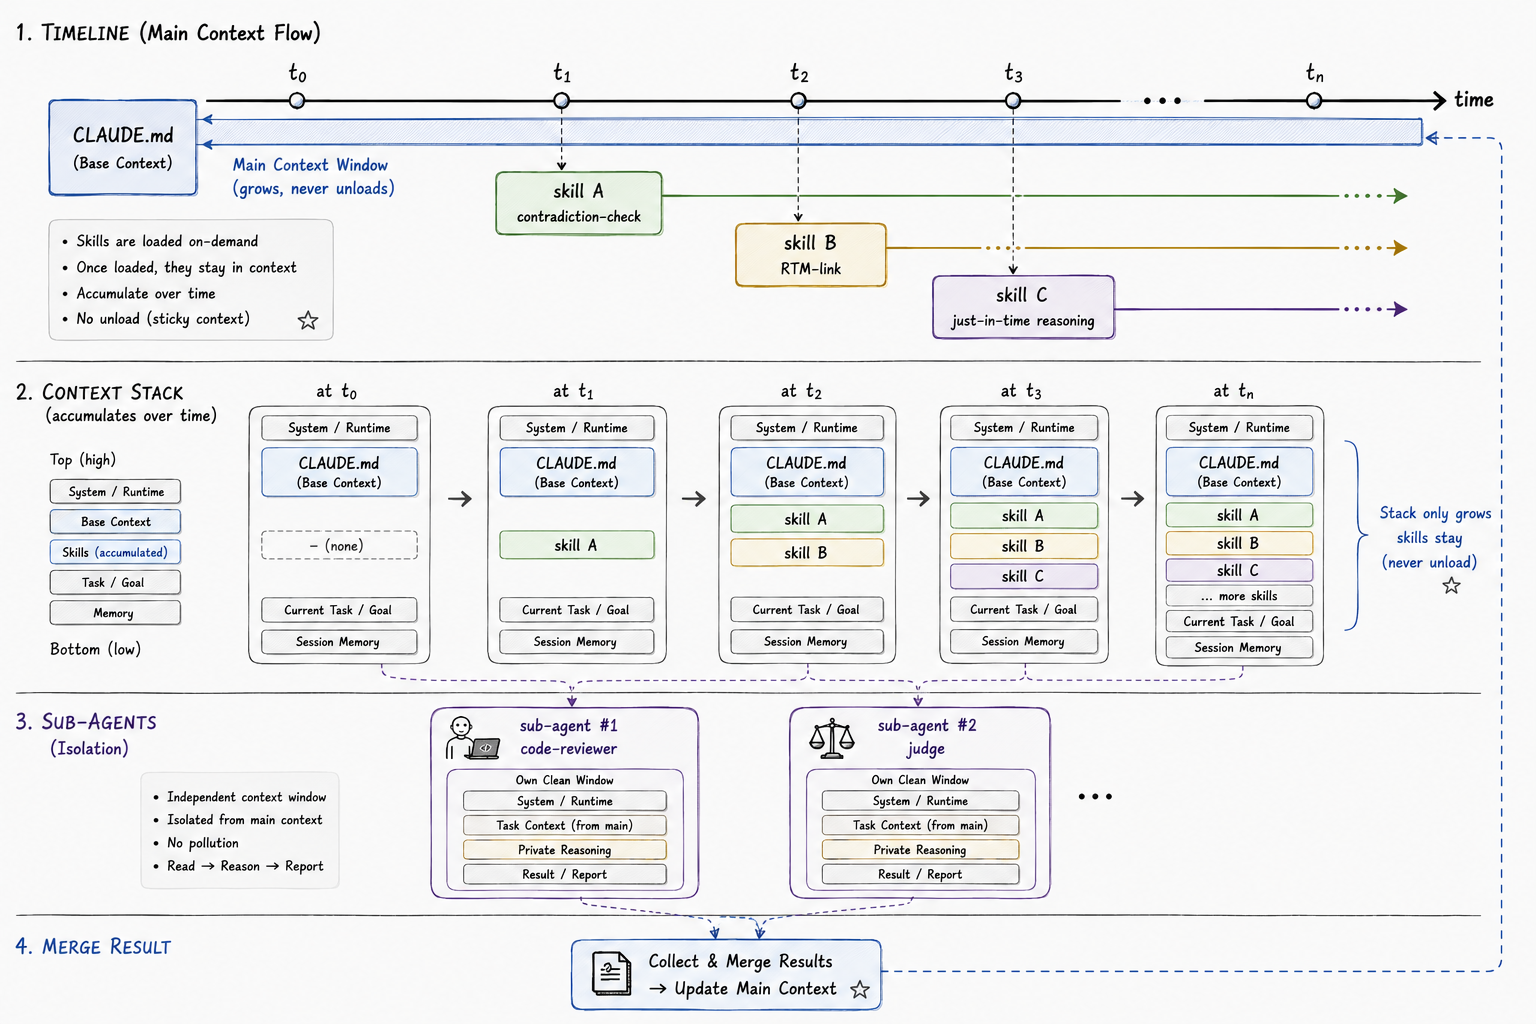Image resolution: width=1536 pixels, height=1024 pixels.
Task: Click the star next to "Update Main Context"
Action: point(860,989)
